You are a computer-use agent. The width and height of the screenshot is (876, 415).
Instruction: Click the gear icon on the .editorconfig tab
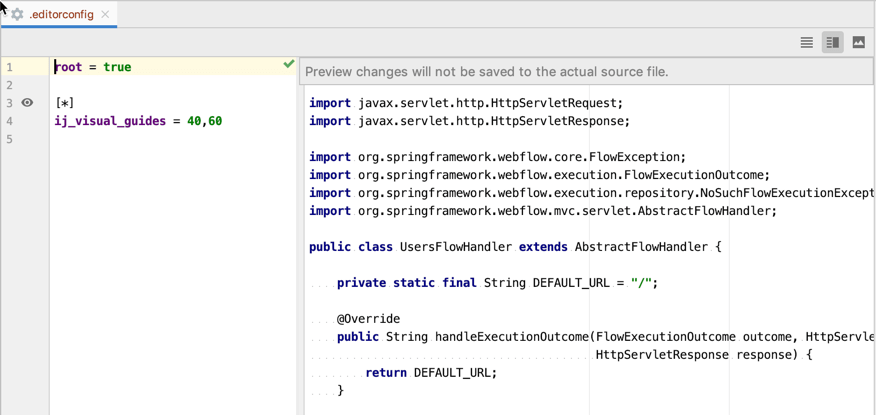point(17,14)
